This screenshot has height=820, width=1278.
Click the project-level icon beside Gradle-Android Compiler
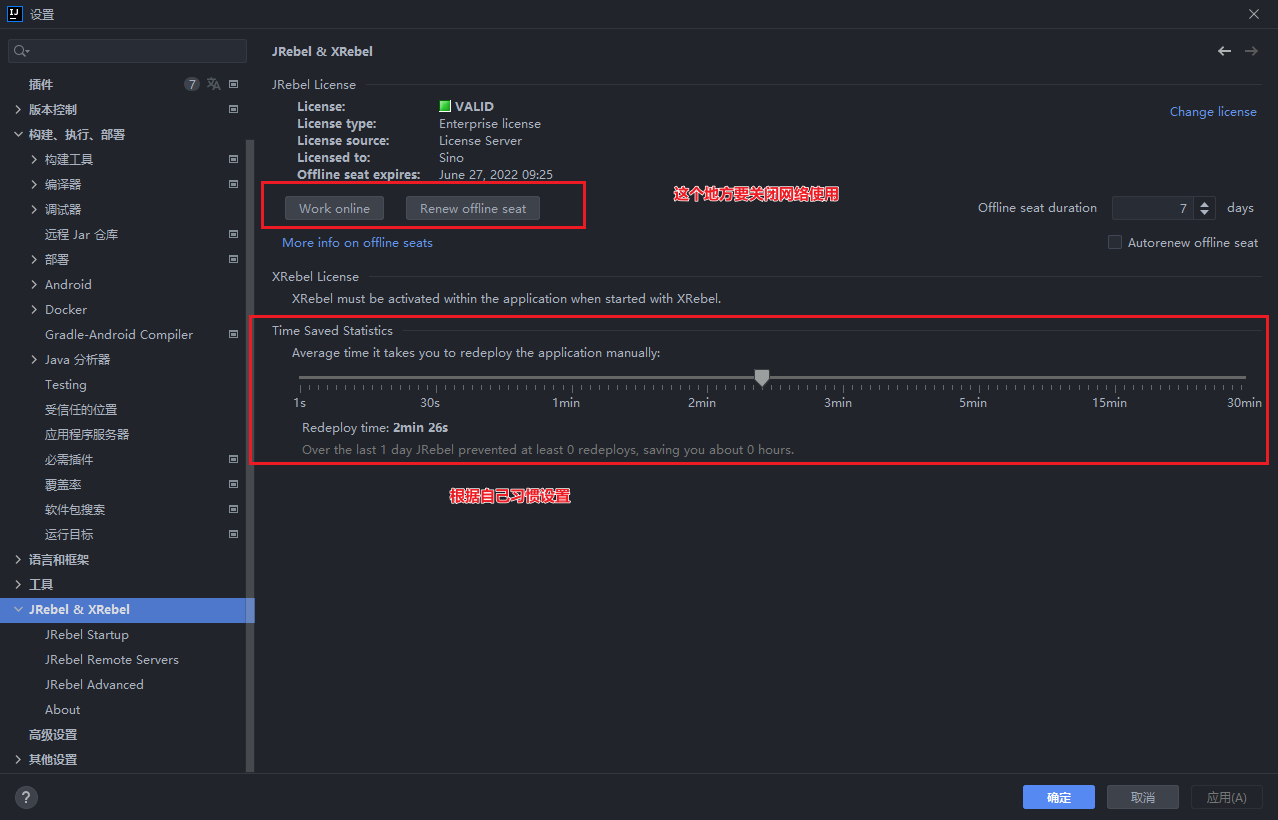pyautogui.click(x=233, y=334)
